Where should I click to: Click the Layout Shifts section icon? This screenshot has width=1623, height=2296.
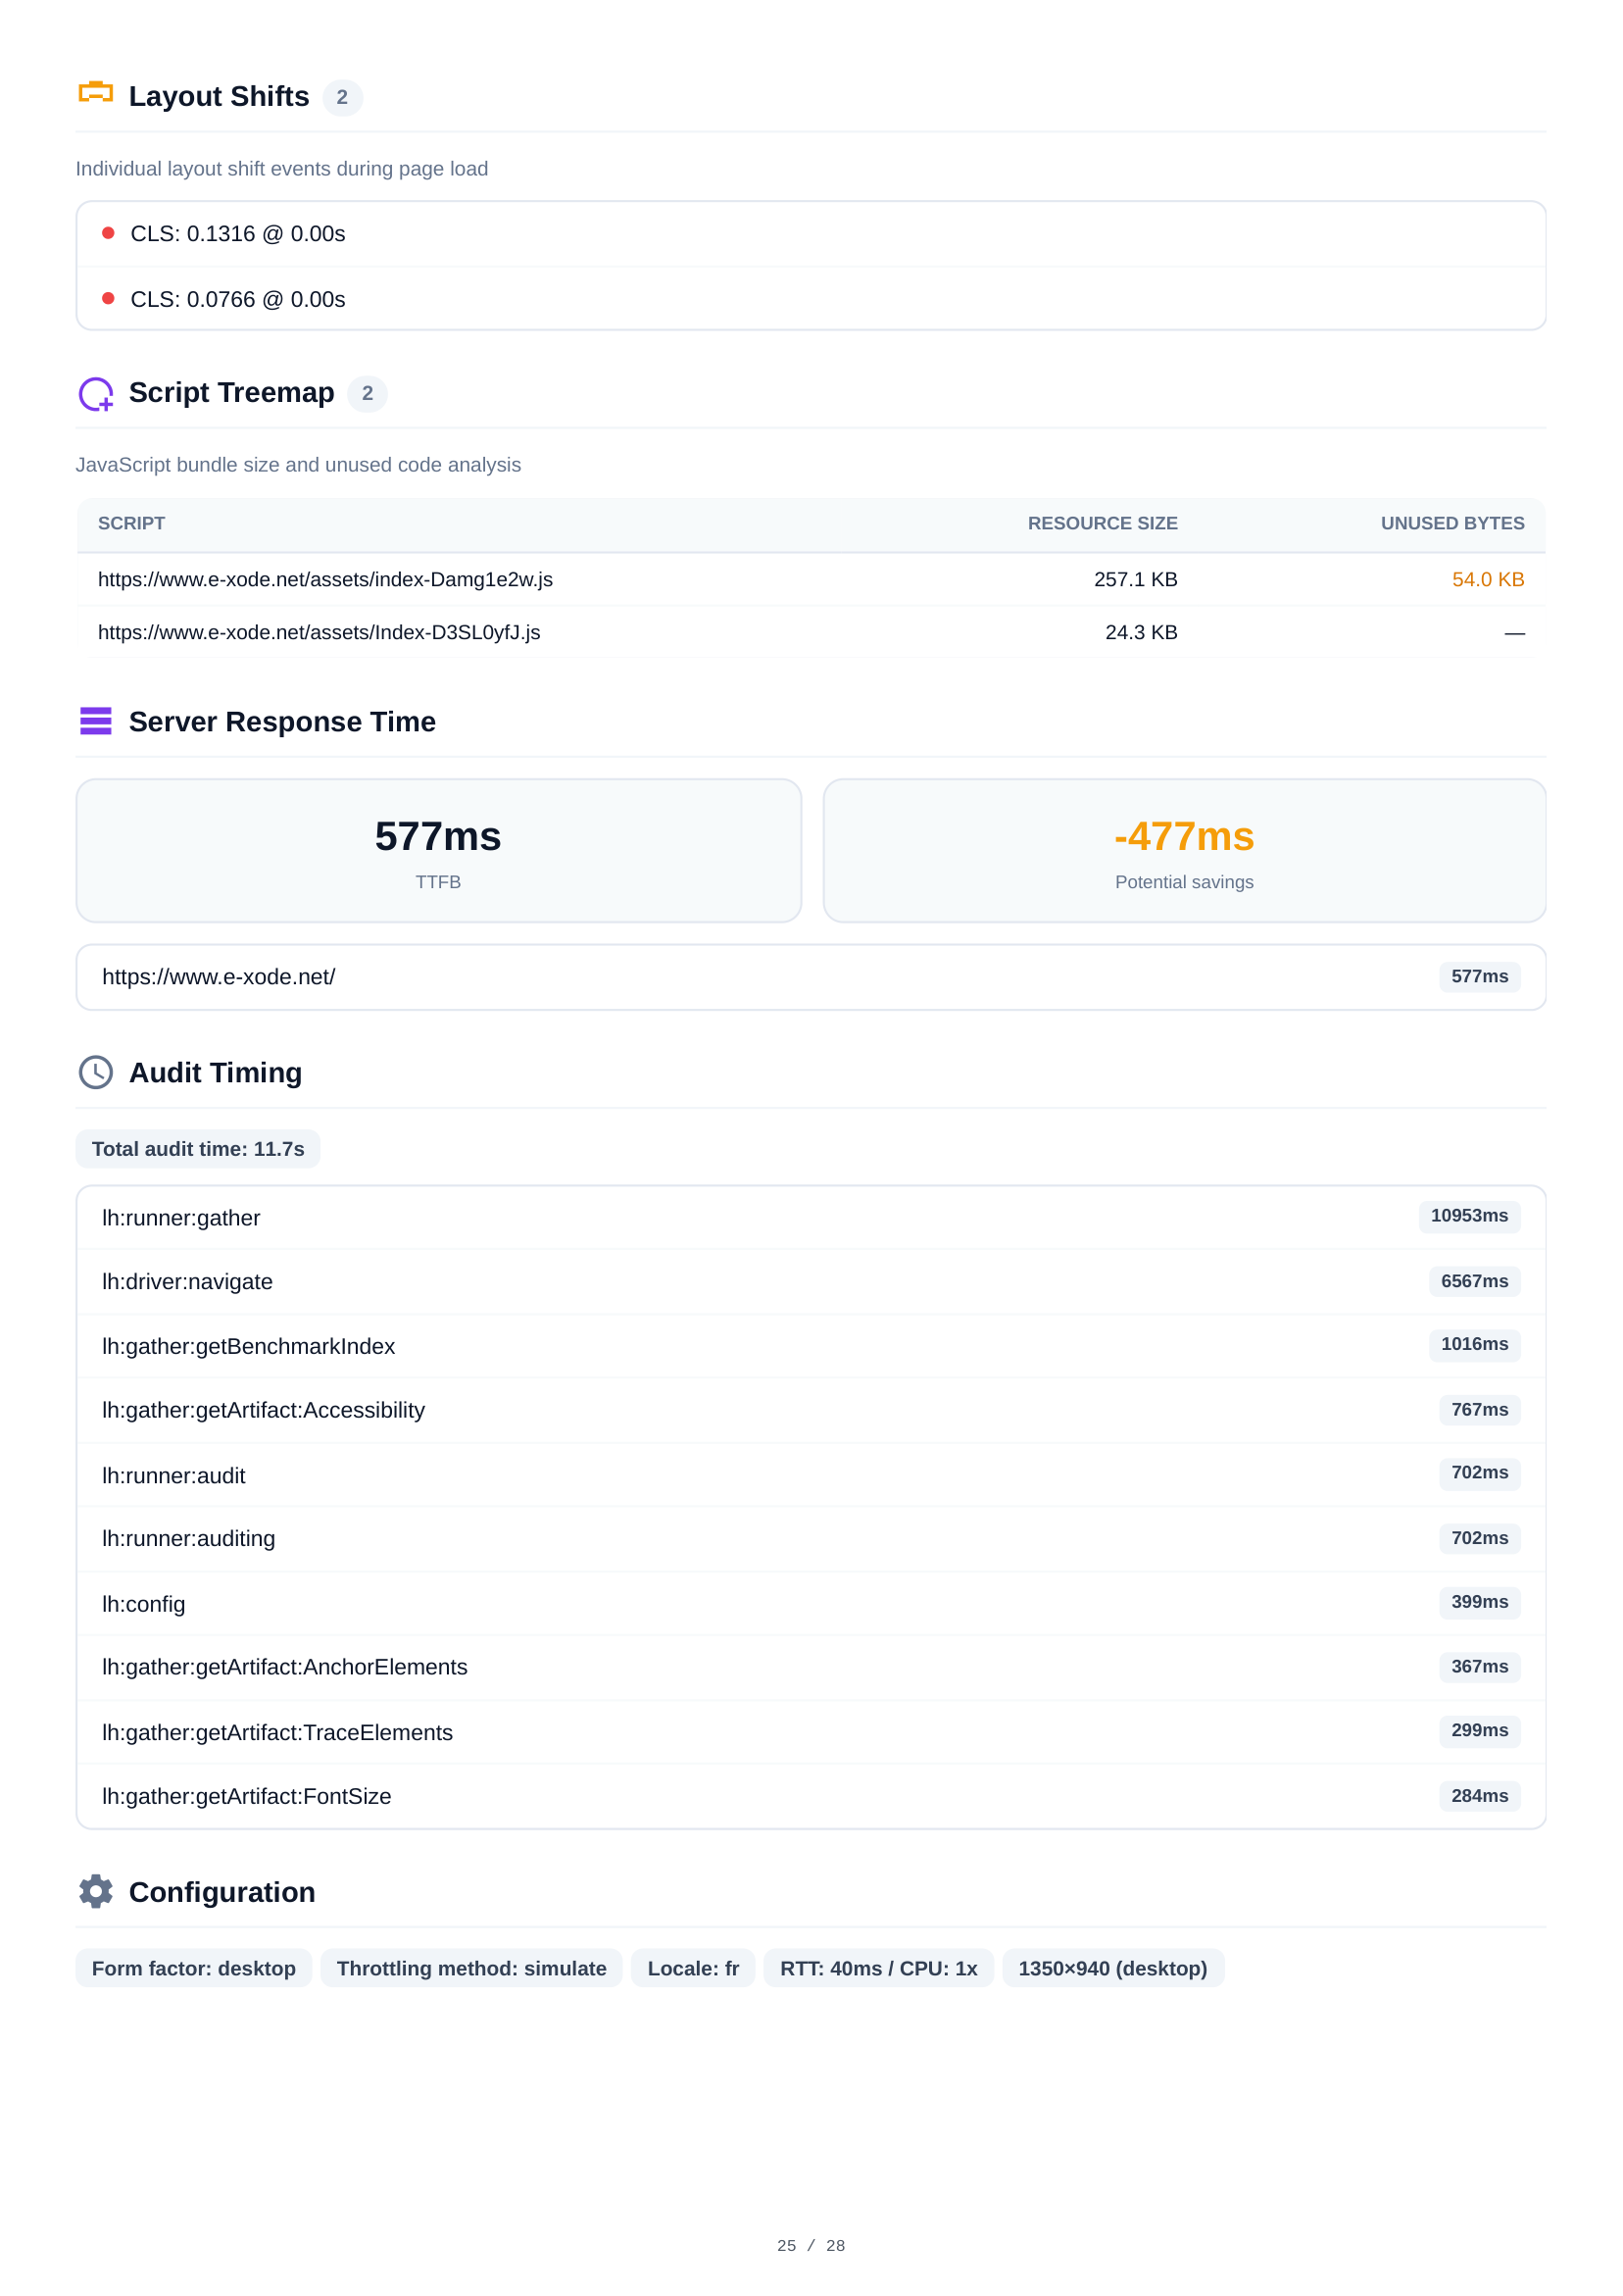[x=95, y=94]
